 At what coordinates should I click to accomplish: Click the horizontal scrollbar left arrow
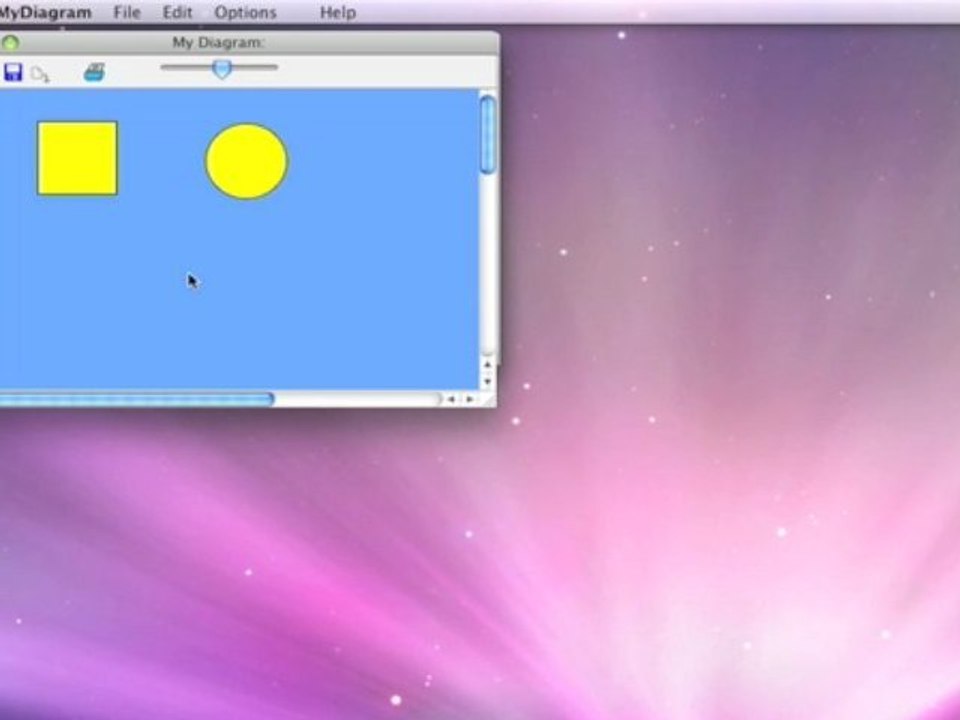(451, 399)
